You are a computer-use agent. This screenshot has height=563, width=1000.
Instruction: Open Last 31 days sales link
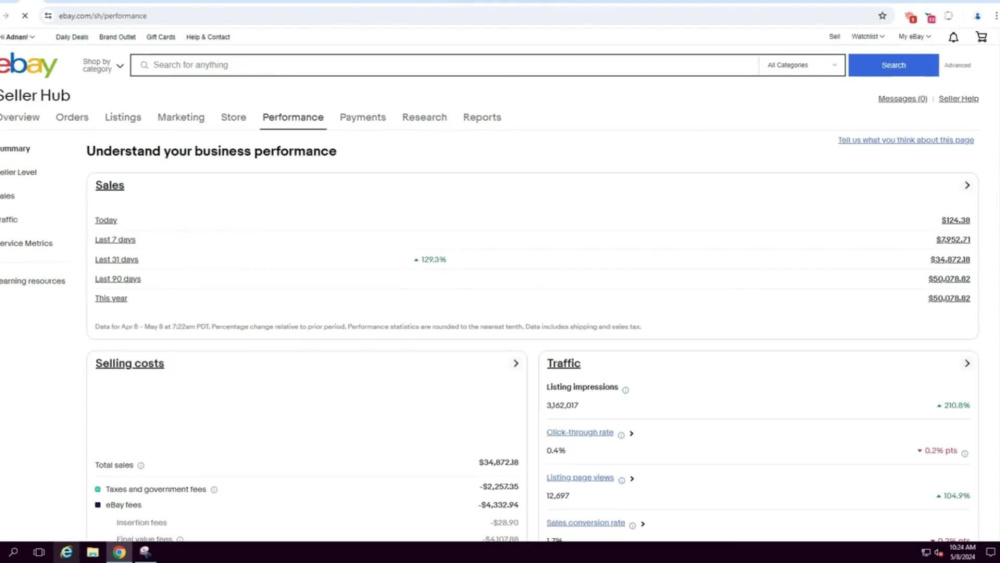point(117,260)
